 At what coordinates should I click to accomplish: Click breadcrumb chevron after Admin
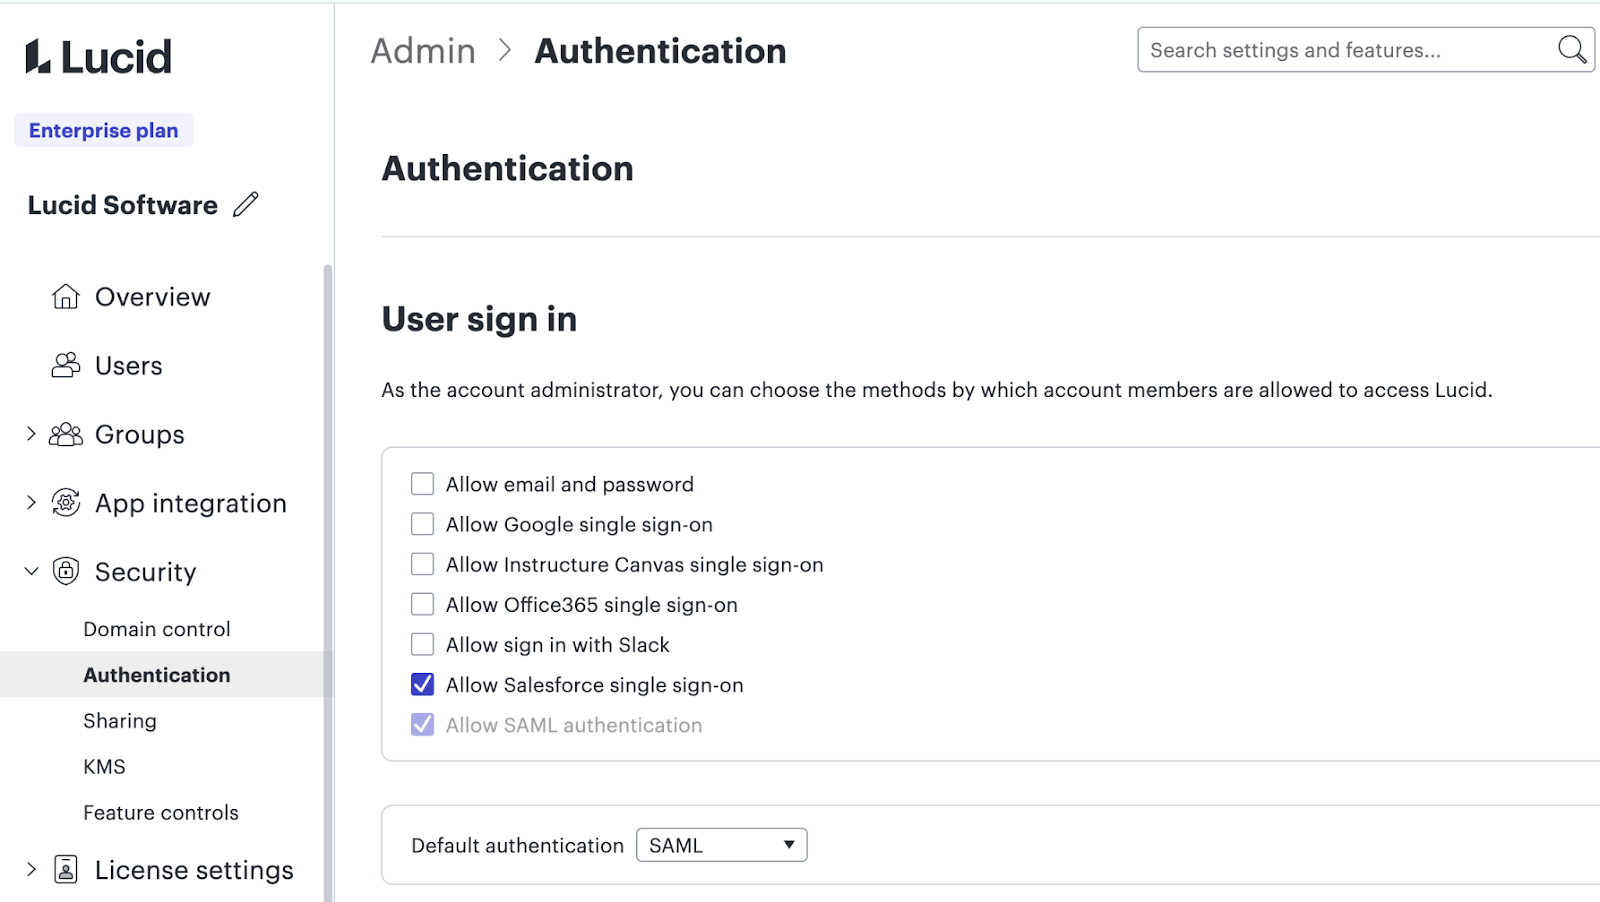pyautogui.click(x=505, y=50)
